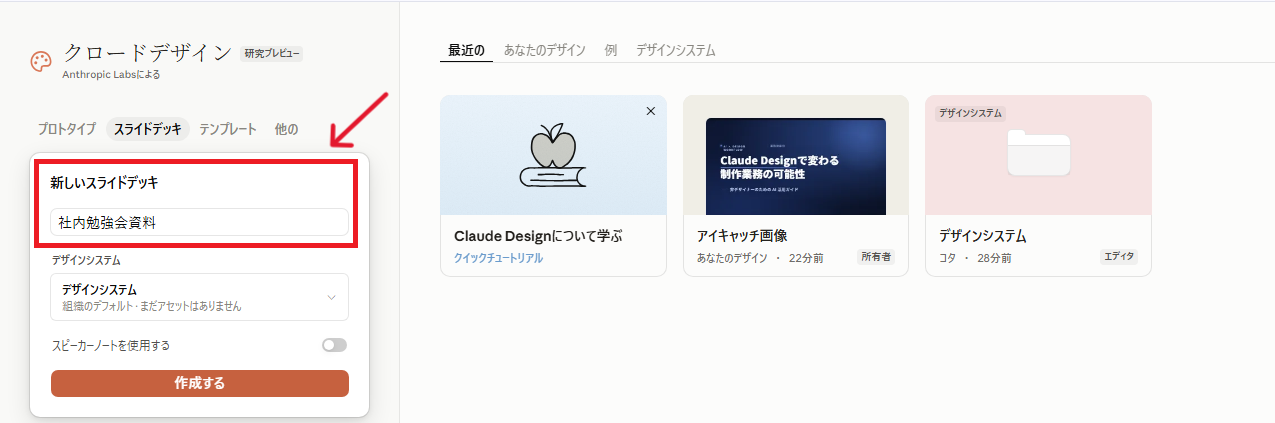Open the テンプレート tab
The height and width of the screenshot is (423, 1275).
point(228,129)
